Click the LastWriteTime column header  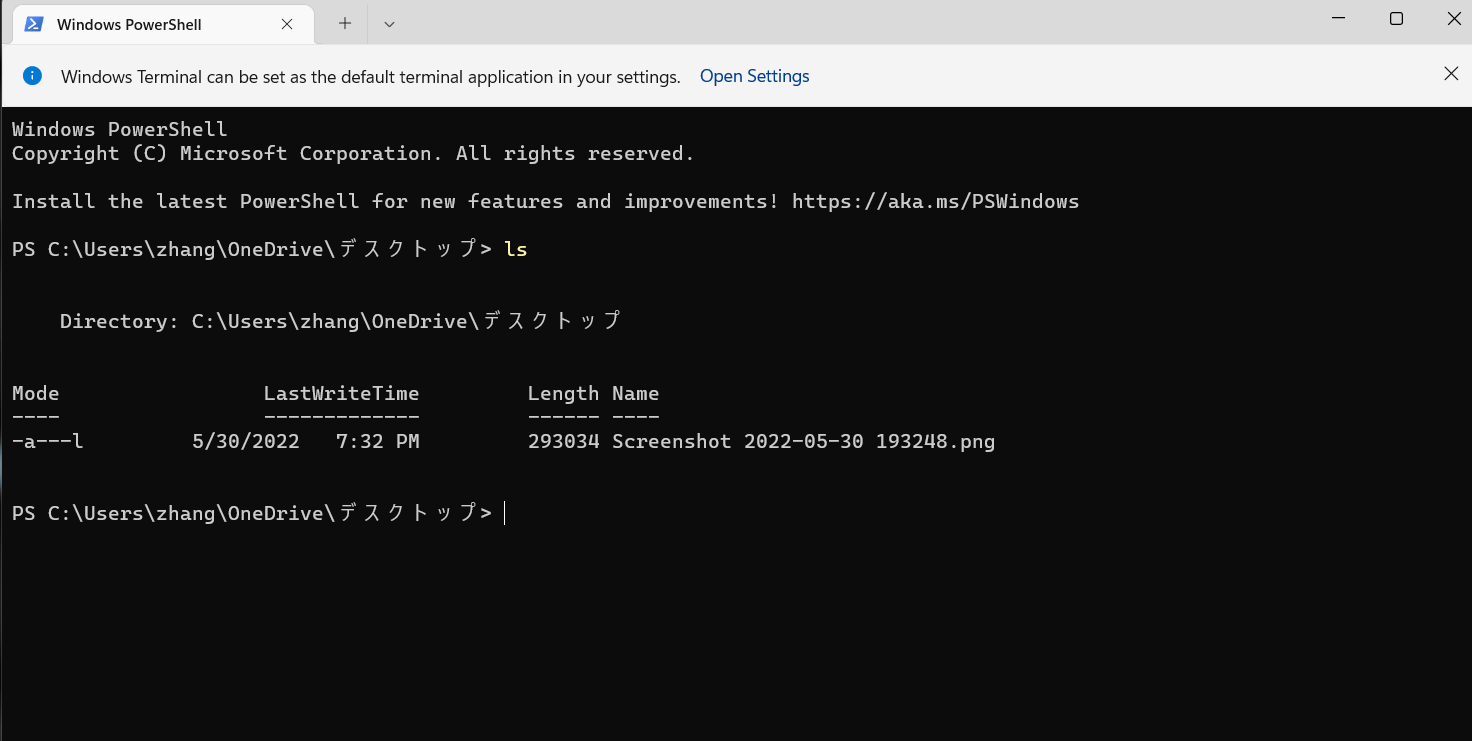pyautogui.click(x=341, y=393)
